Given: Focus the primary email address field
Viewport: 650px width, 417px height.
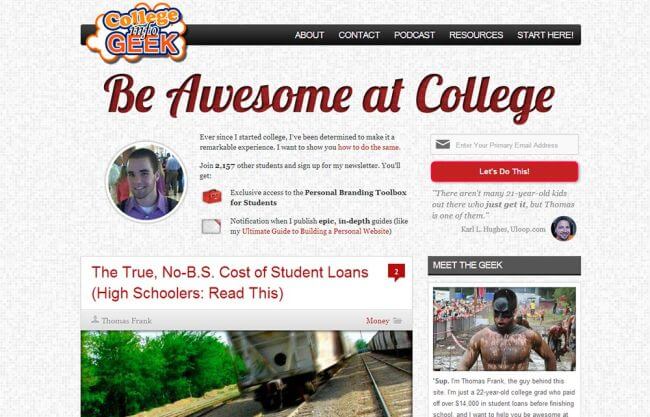Looking at the screenshot, I should [x=504, y=145].
